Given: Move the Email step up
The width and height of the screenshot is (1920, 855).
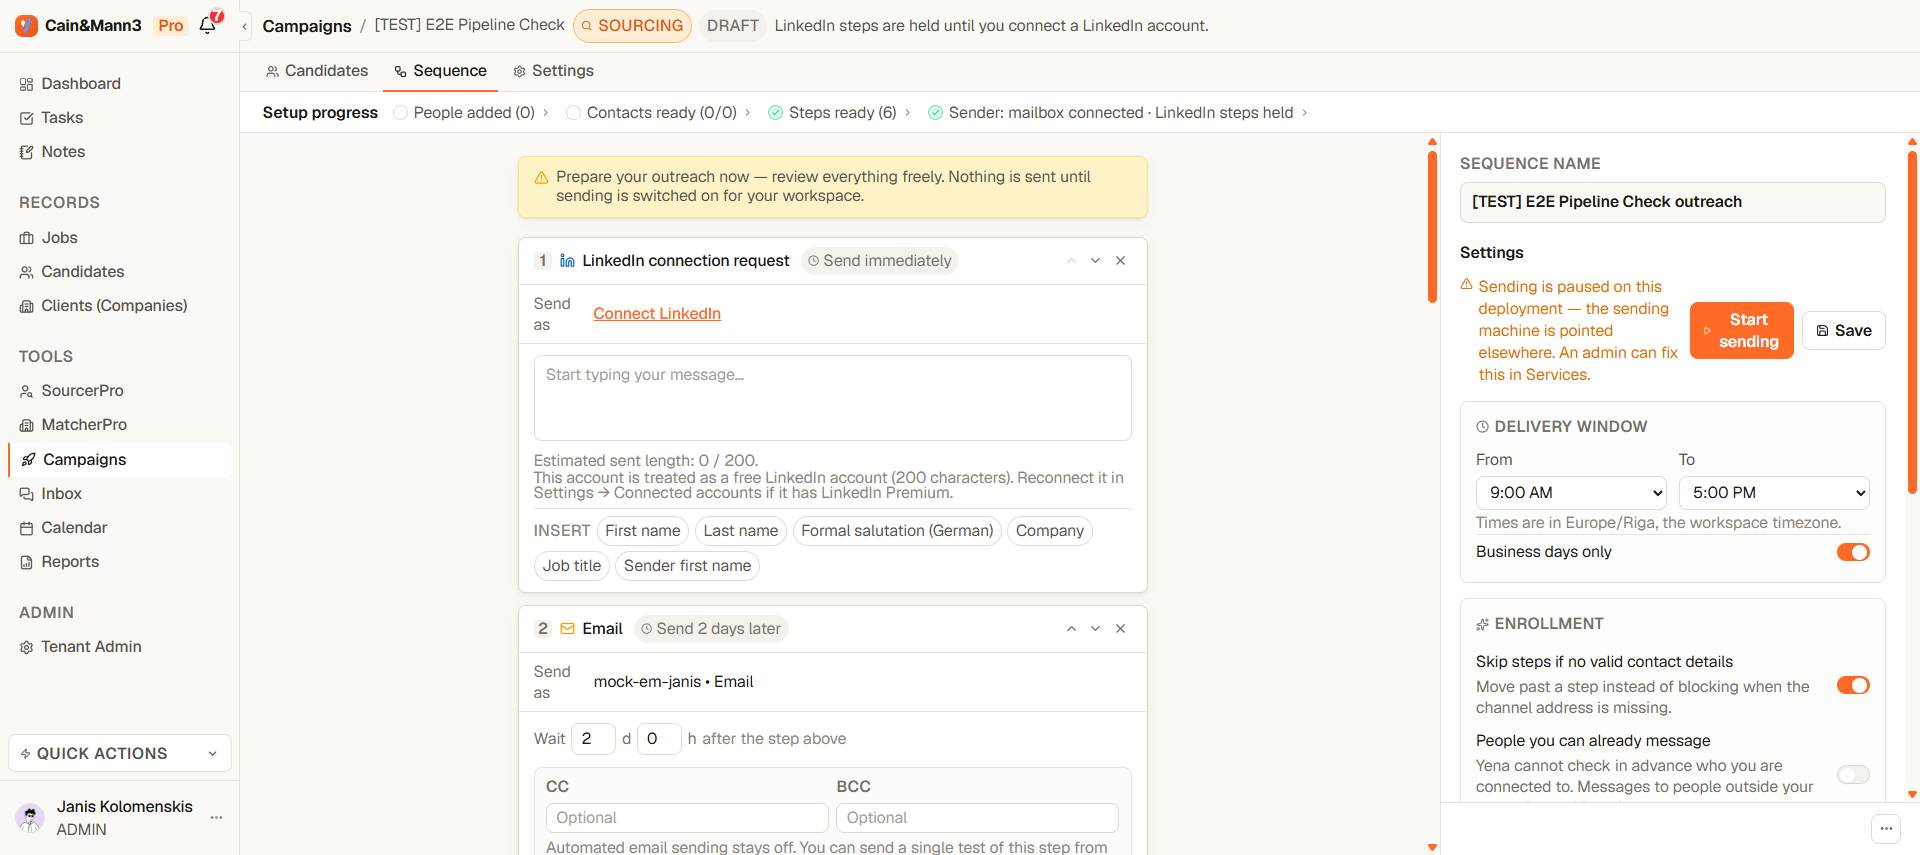Looking at the screenshot, I should point(1071,629).
